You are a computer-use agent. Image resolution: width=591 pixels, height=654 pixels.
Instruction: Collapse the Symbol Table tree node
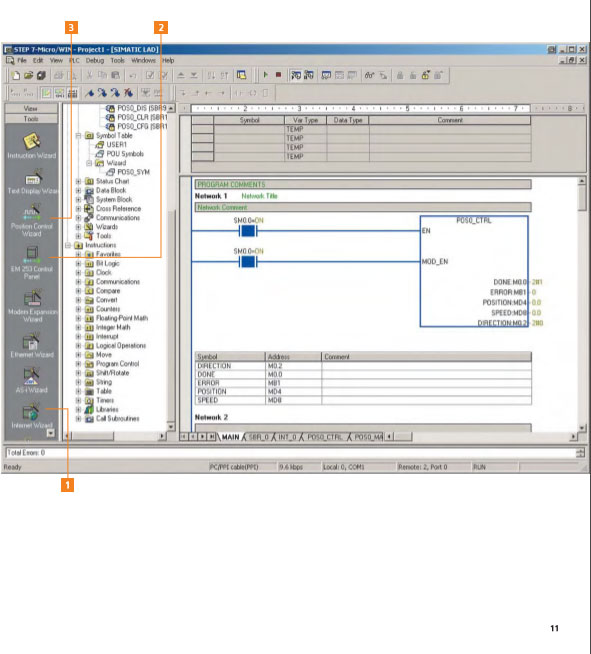(x=78, y=136)
